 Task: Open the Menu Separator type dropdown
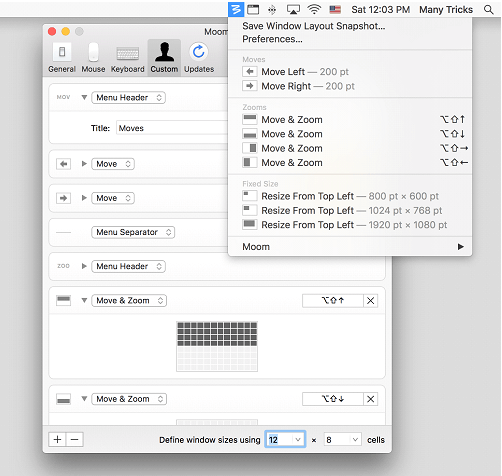133,232
